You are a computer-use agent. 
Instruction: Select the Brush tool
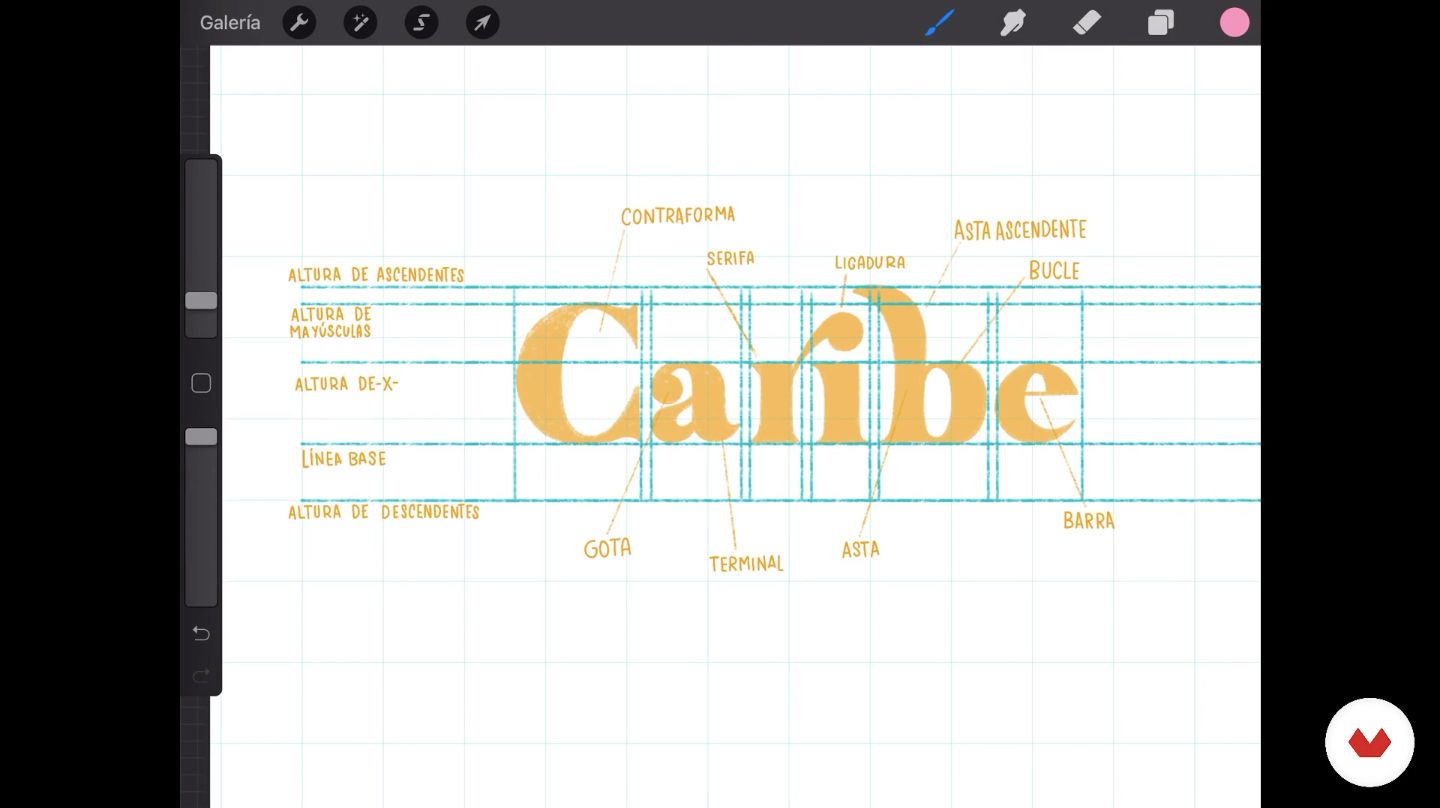(939, 23)
